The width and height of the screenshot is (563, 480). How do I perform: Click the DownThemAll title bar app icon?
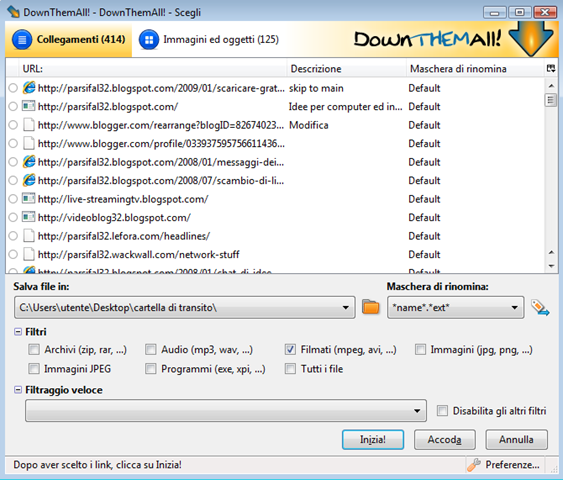(x=13, y=12)
